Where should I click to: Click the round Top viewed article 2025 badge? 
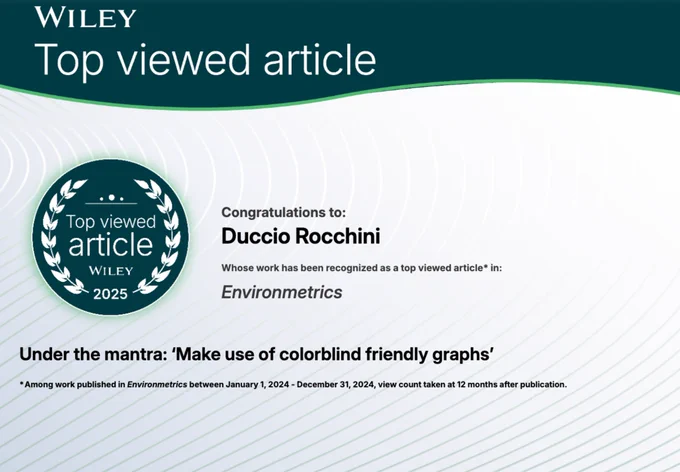pyautogui.click(x=111, y=237)
